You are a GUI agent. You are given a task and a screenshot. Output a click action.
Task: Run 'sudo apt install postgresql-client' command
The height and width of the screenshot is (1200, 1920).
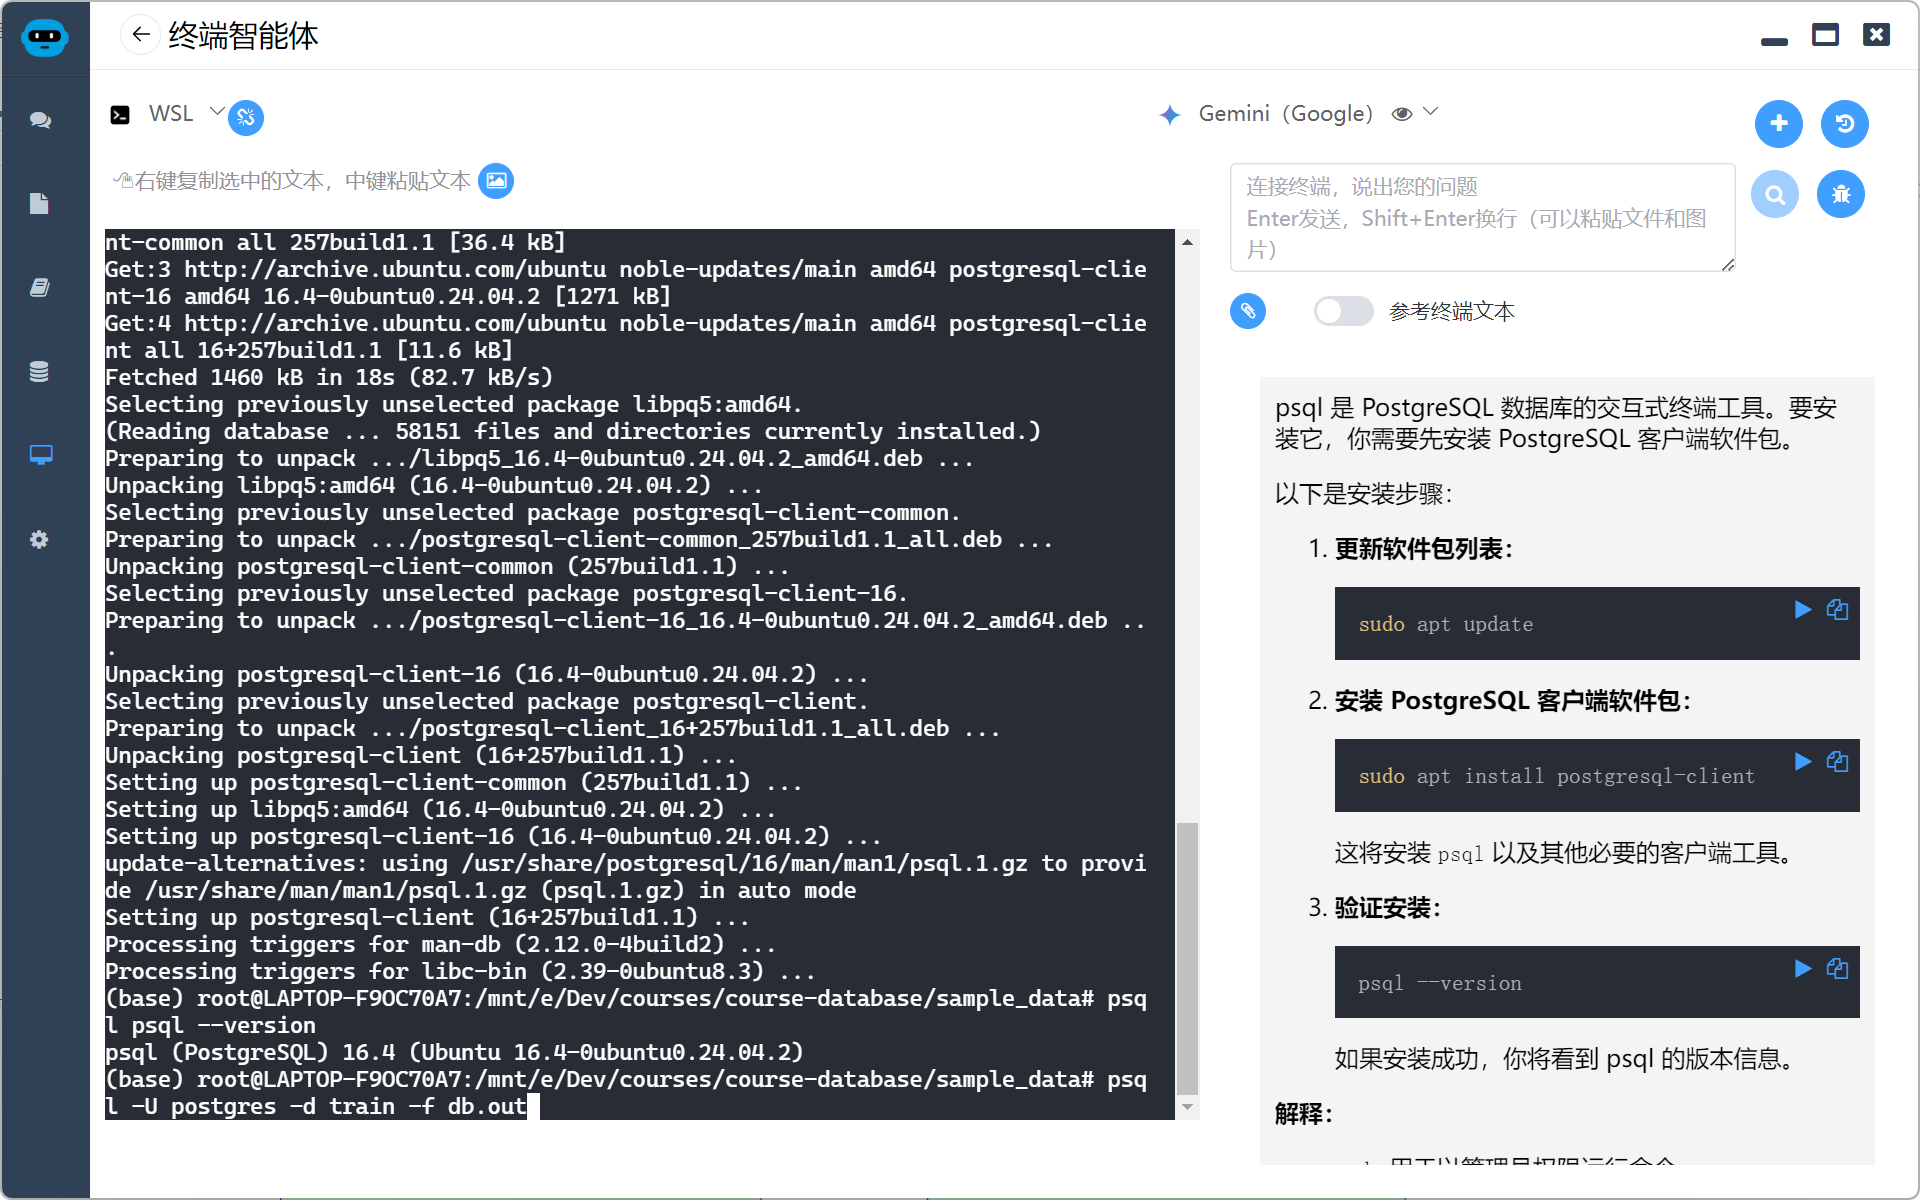click(x=1803, y=761)
